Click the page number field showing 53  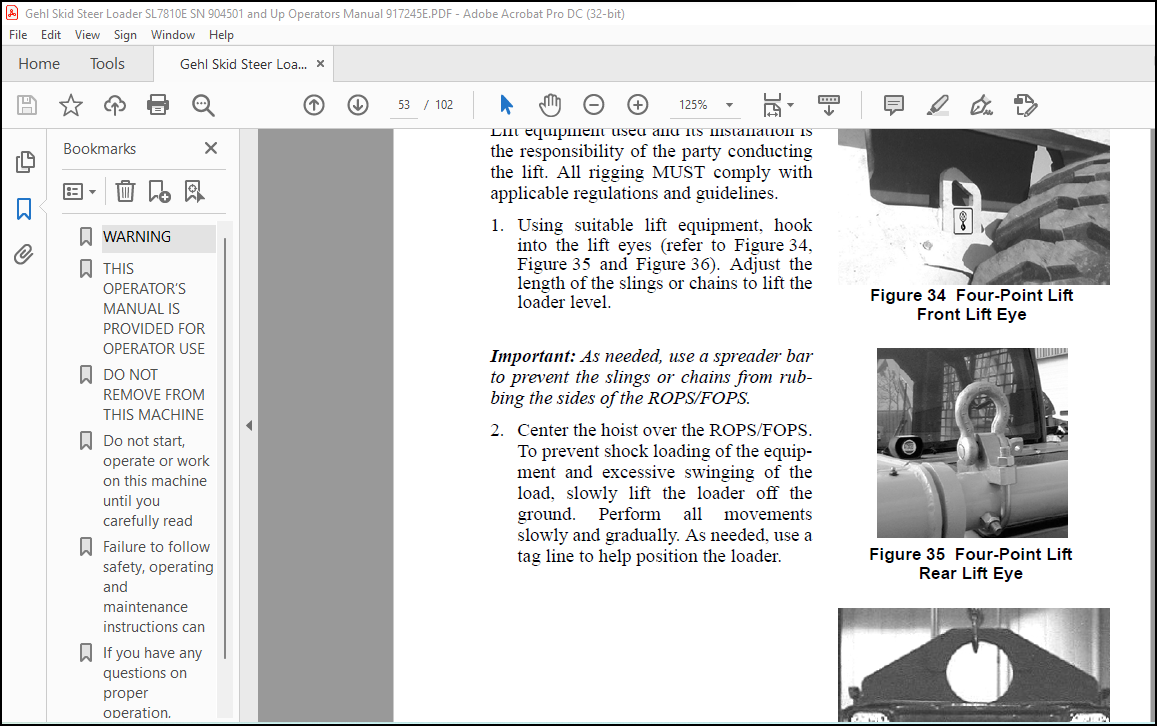404,105
